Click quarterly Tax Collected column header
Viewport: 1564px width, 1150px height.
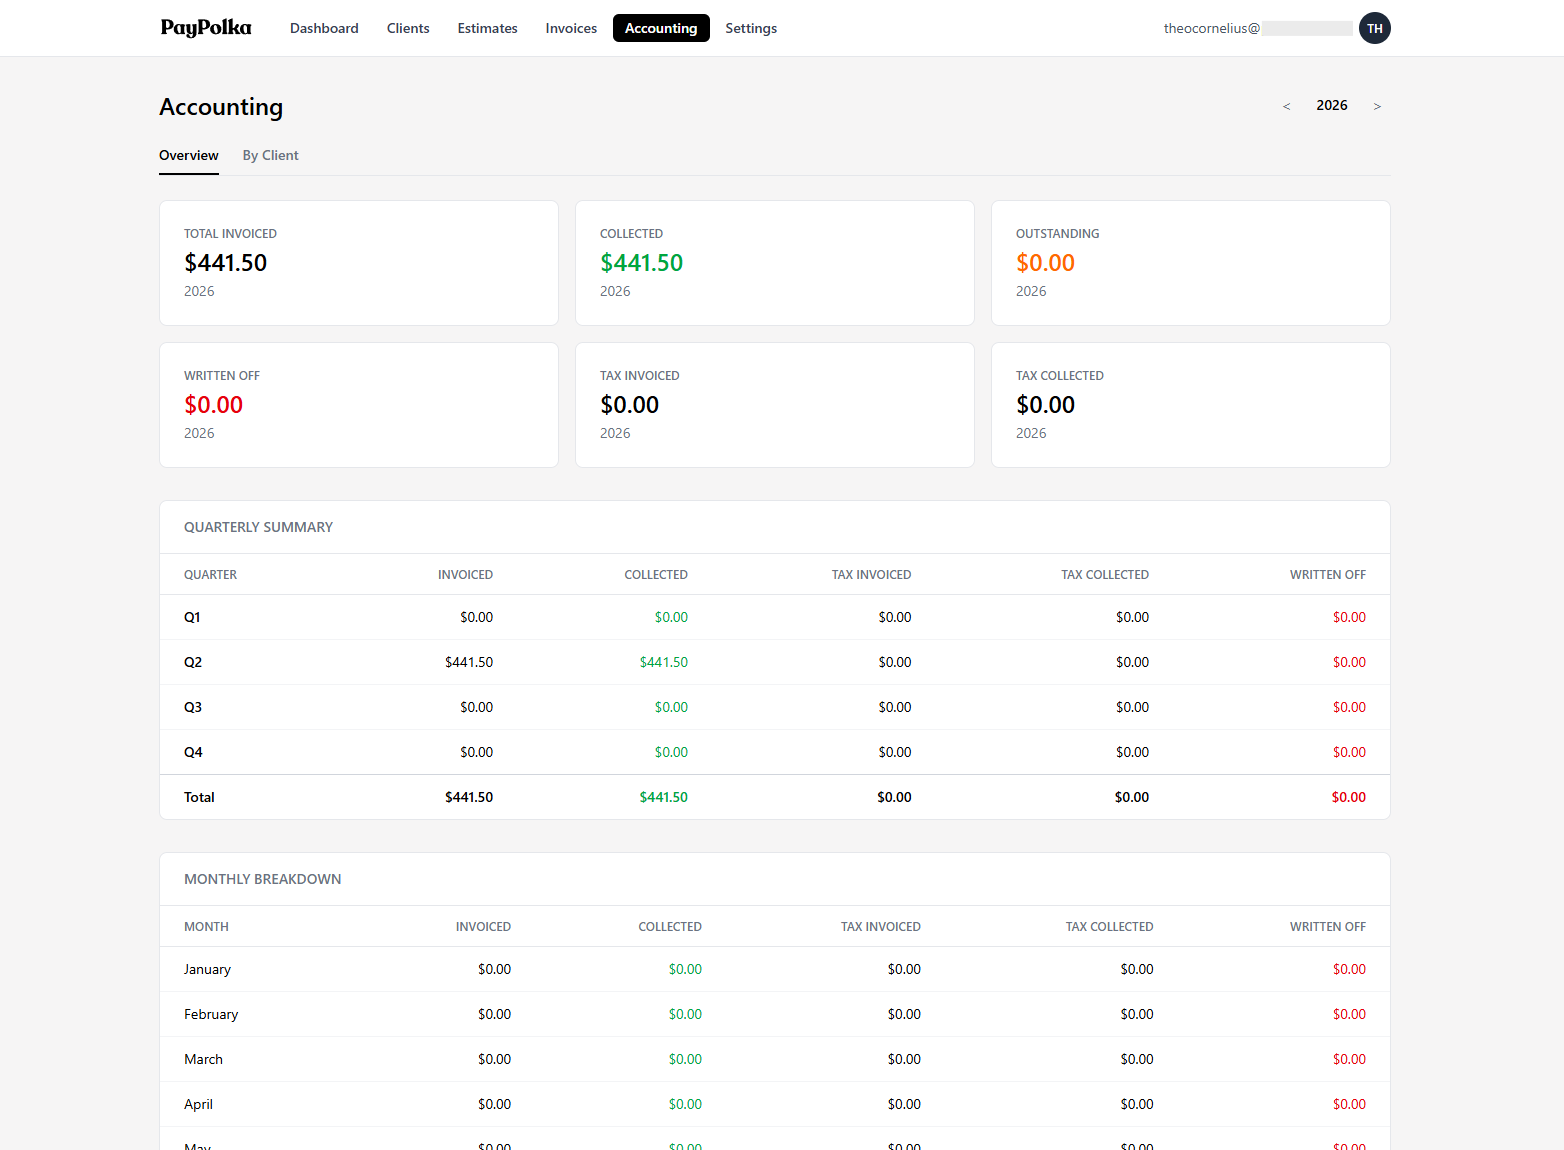pyautogui.click(x=1105, y=575)
